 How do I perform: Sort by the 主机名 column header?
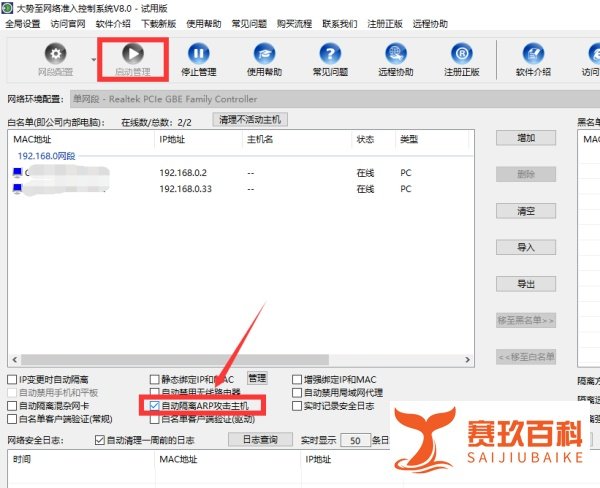tap(297, 139)
